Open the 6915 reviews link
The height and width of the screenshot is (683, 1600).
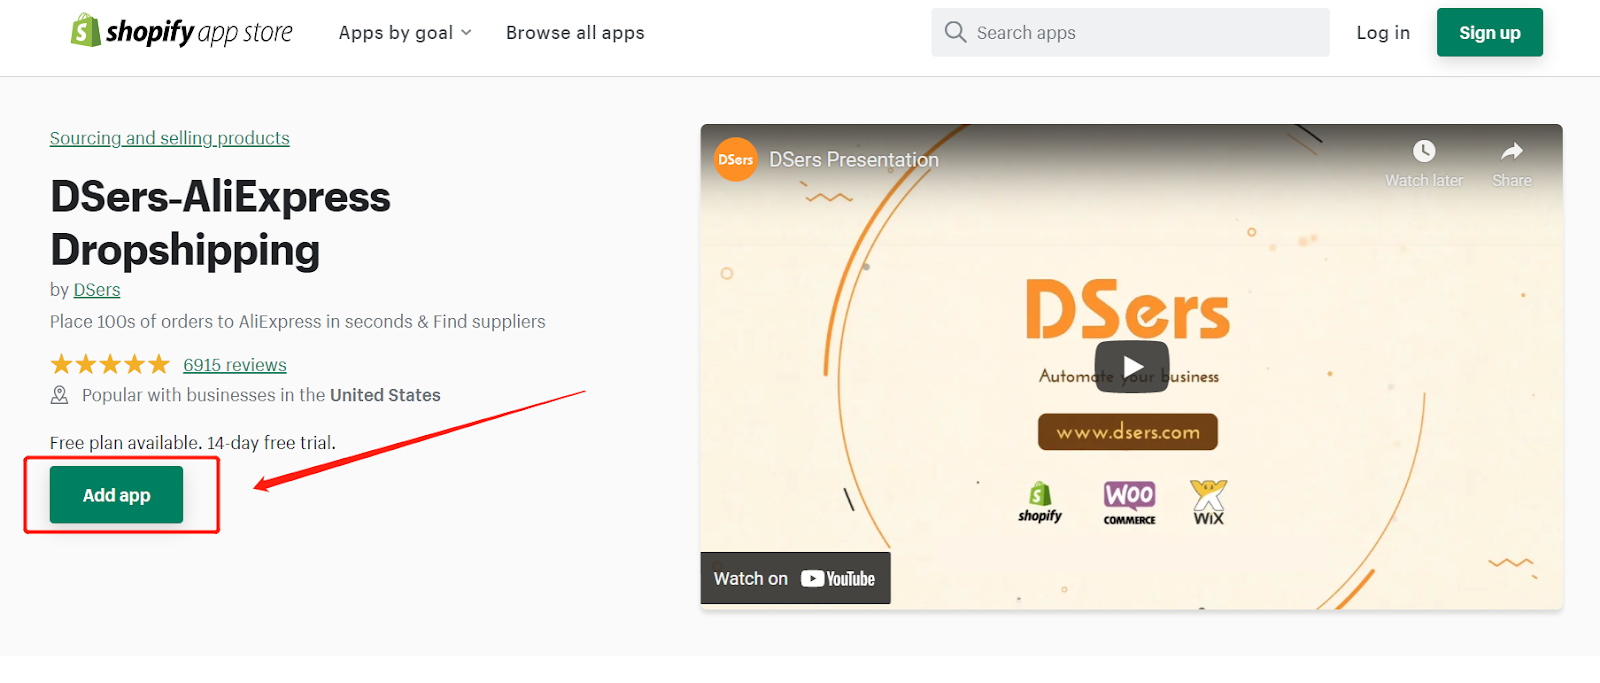pos(235,365)
